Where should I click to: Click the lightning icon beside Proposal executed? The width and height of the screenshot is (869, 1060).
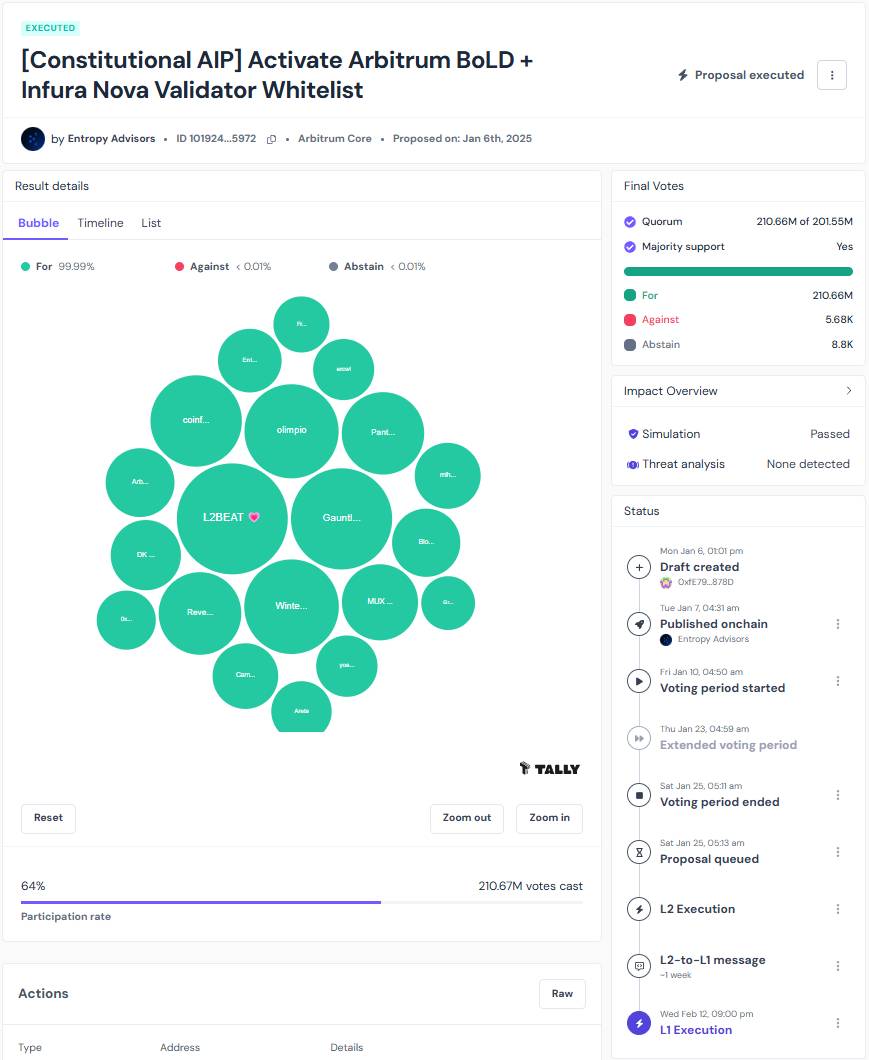pyautogui.click(x=683, y=75)
